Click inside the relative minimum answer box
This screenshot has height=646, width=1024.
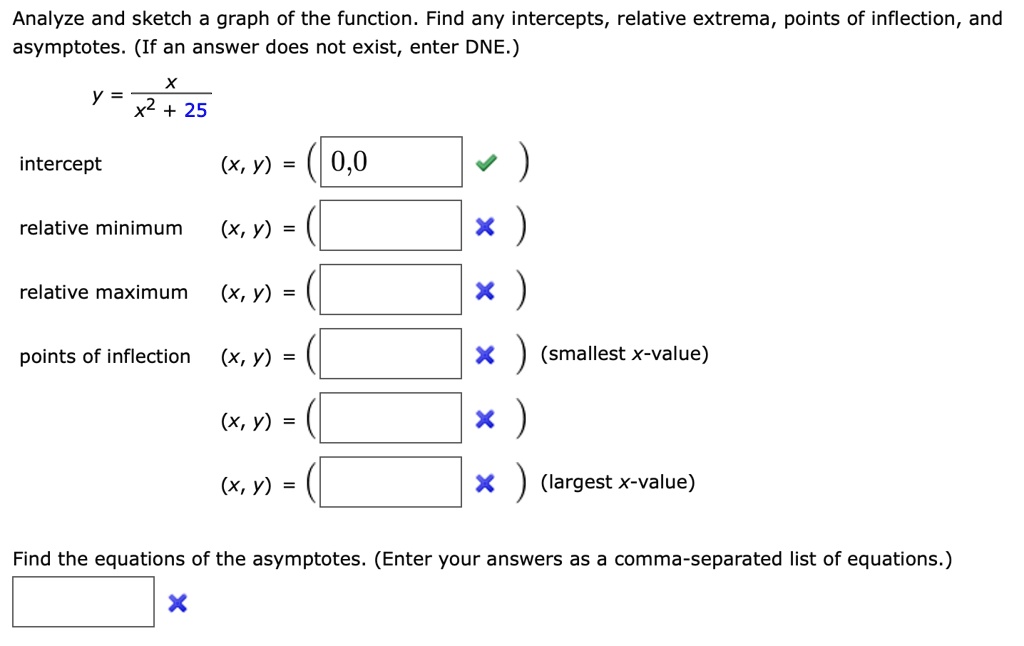pos(390,225)
